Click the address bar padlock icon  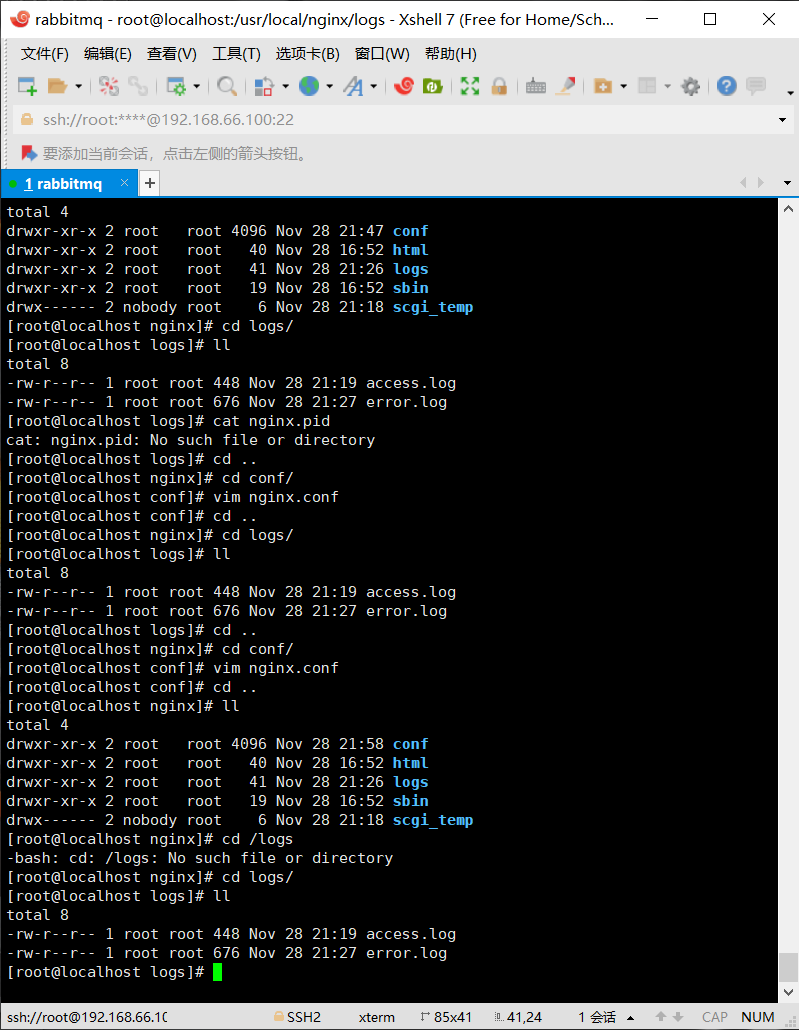tap(27, 119)
